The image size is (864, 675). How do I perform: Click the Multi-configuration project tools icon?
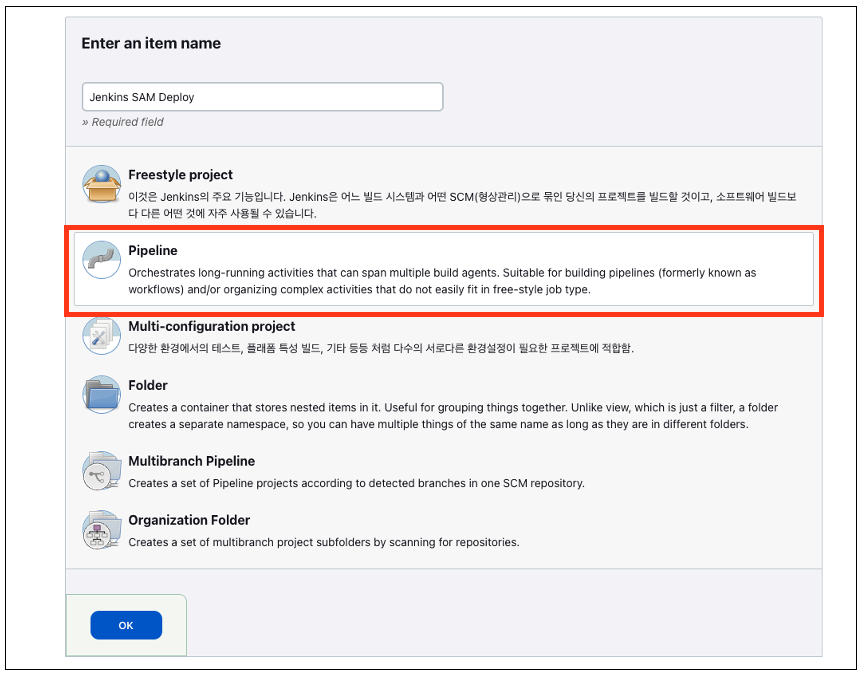pyautogui.click(x=101, y=336)
